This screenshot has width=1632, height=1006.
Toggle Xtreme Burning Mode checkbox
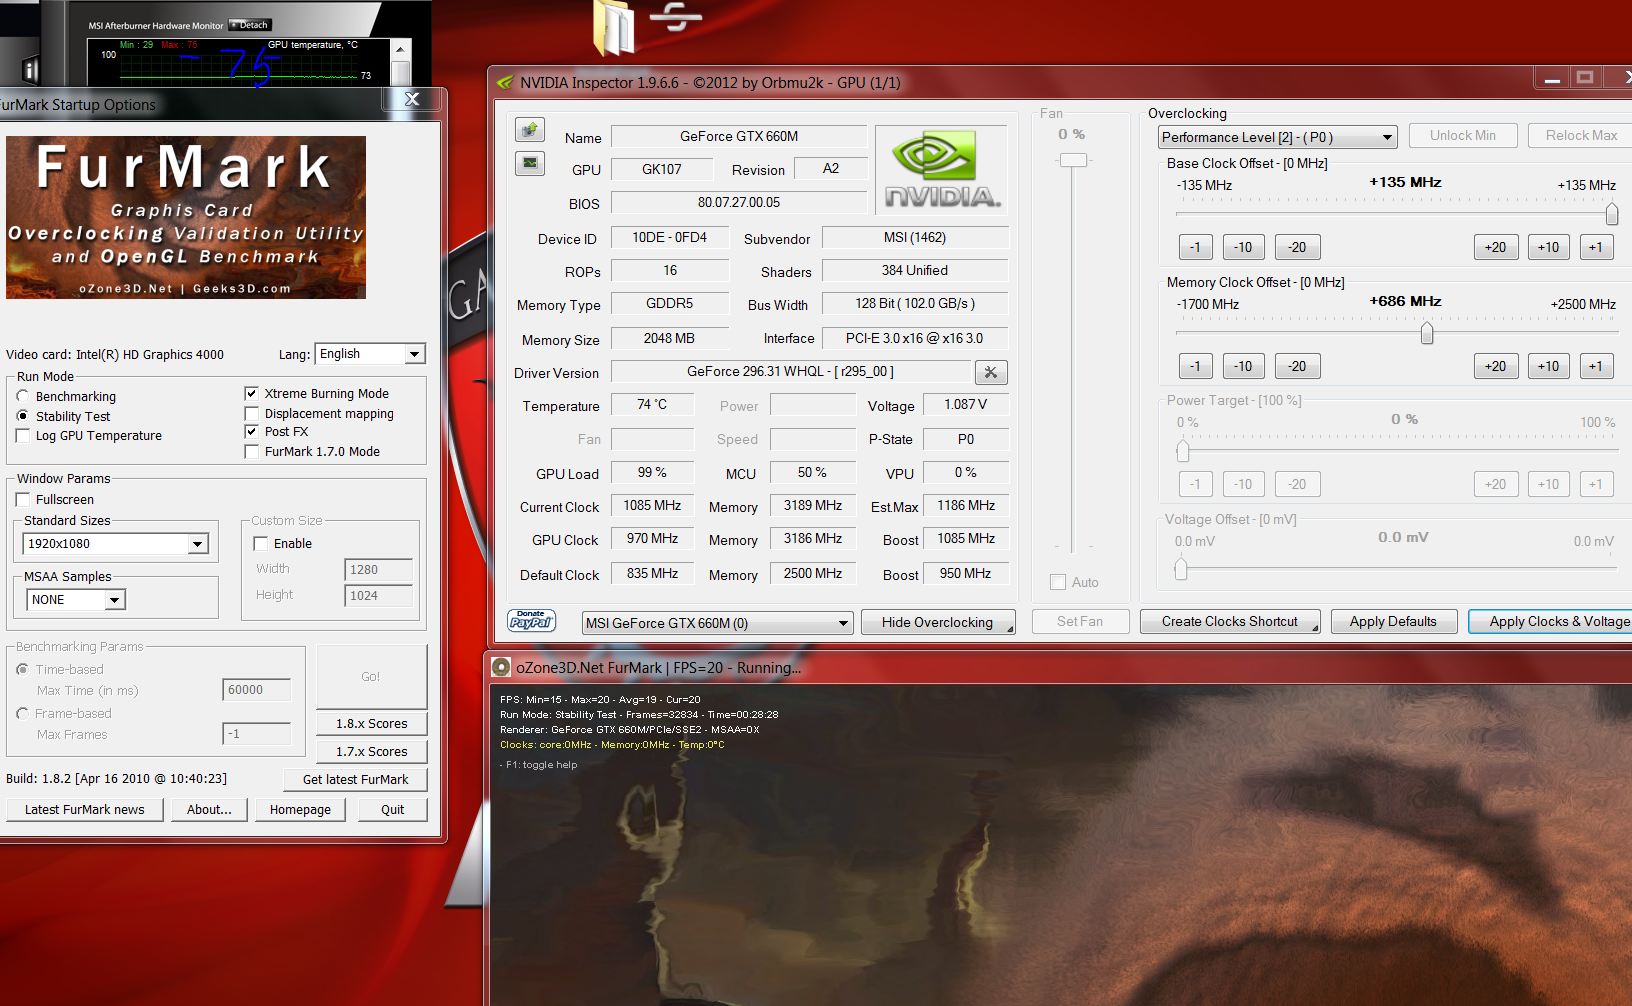pyautogui.click(x=252, y=393)
